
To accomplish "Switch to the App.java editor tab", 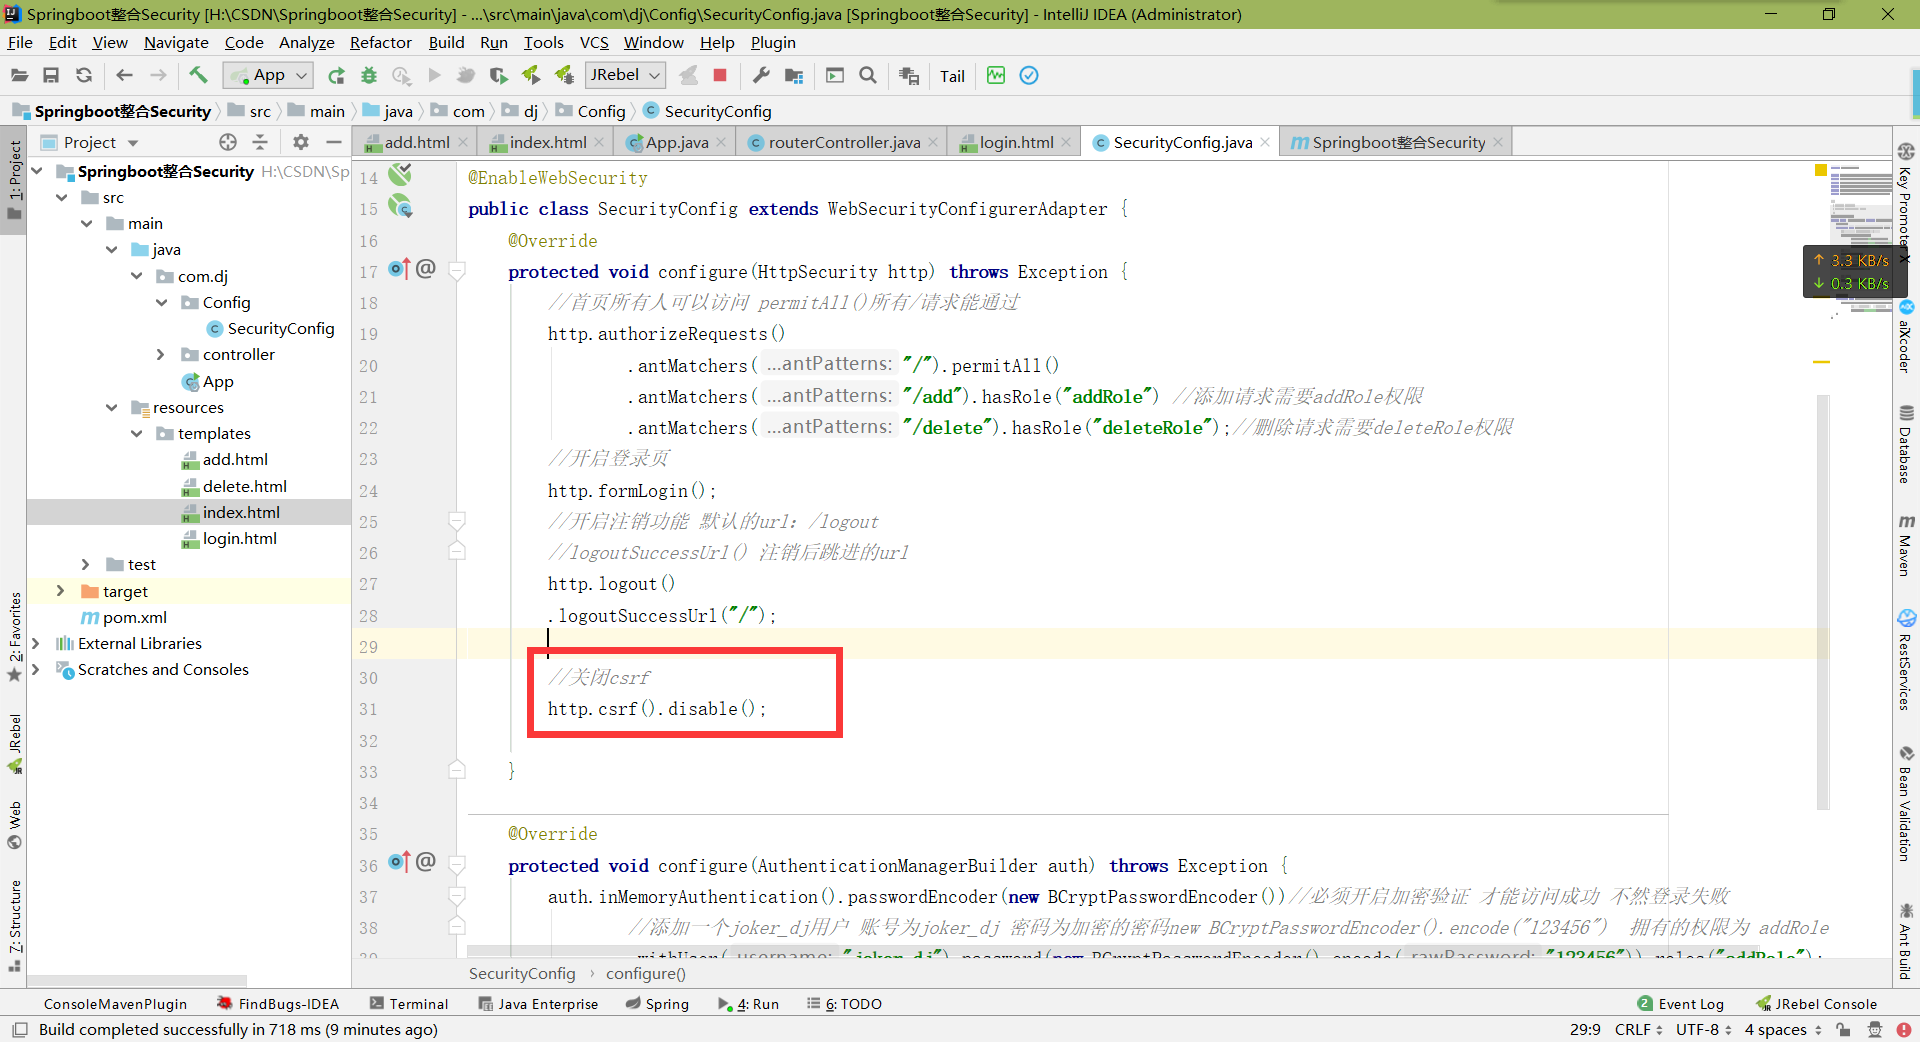I will click(x=677, y=142).
